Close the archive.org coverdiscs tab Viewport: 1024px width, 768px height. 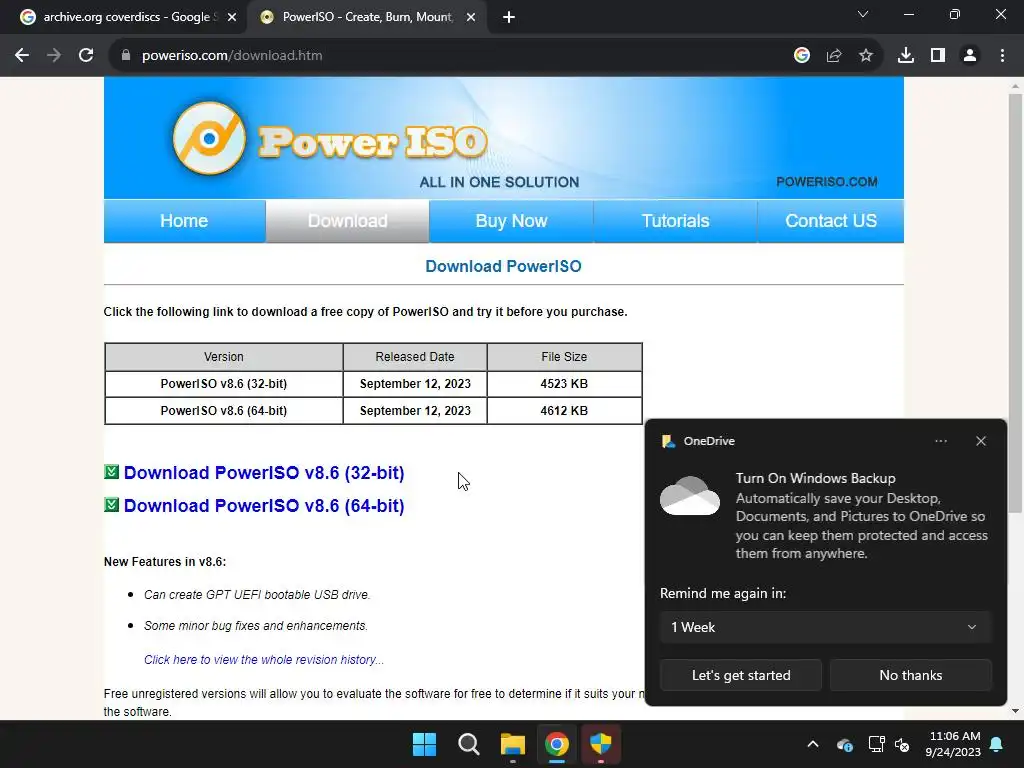pos(232,17)
